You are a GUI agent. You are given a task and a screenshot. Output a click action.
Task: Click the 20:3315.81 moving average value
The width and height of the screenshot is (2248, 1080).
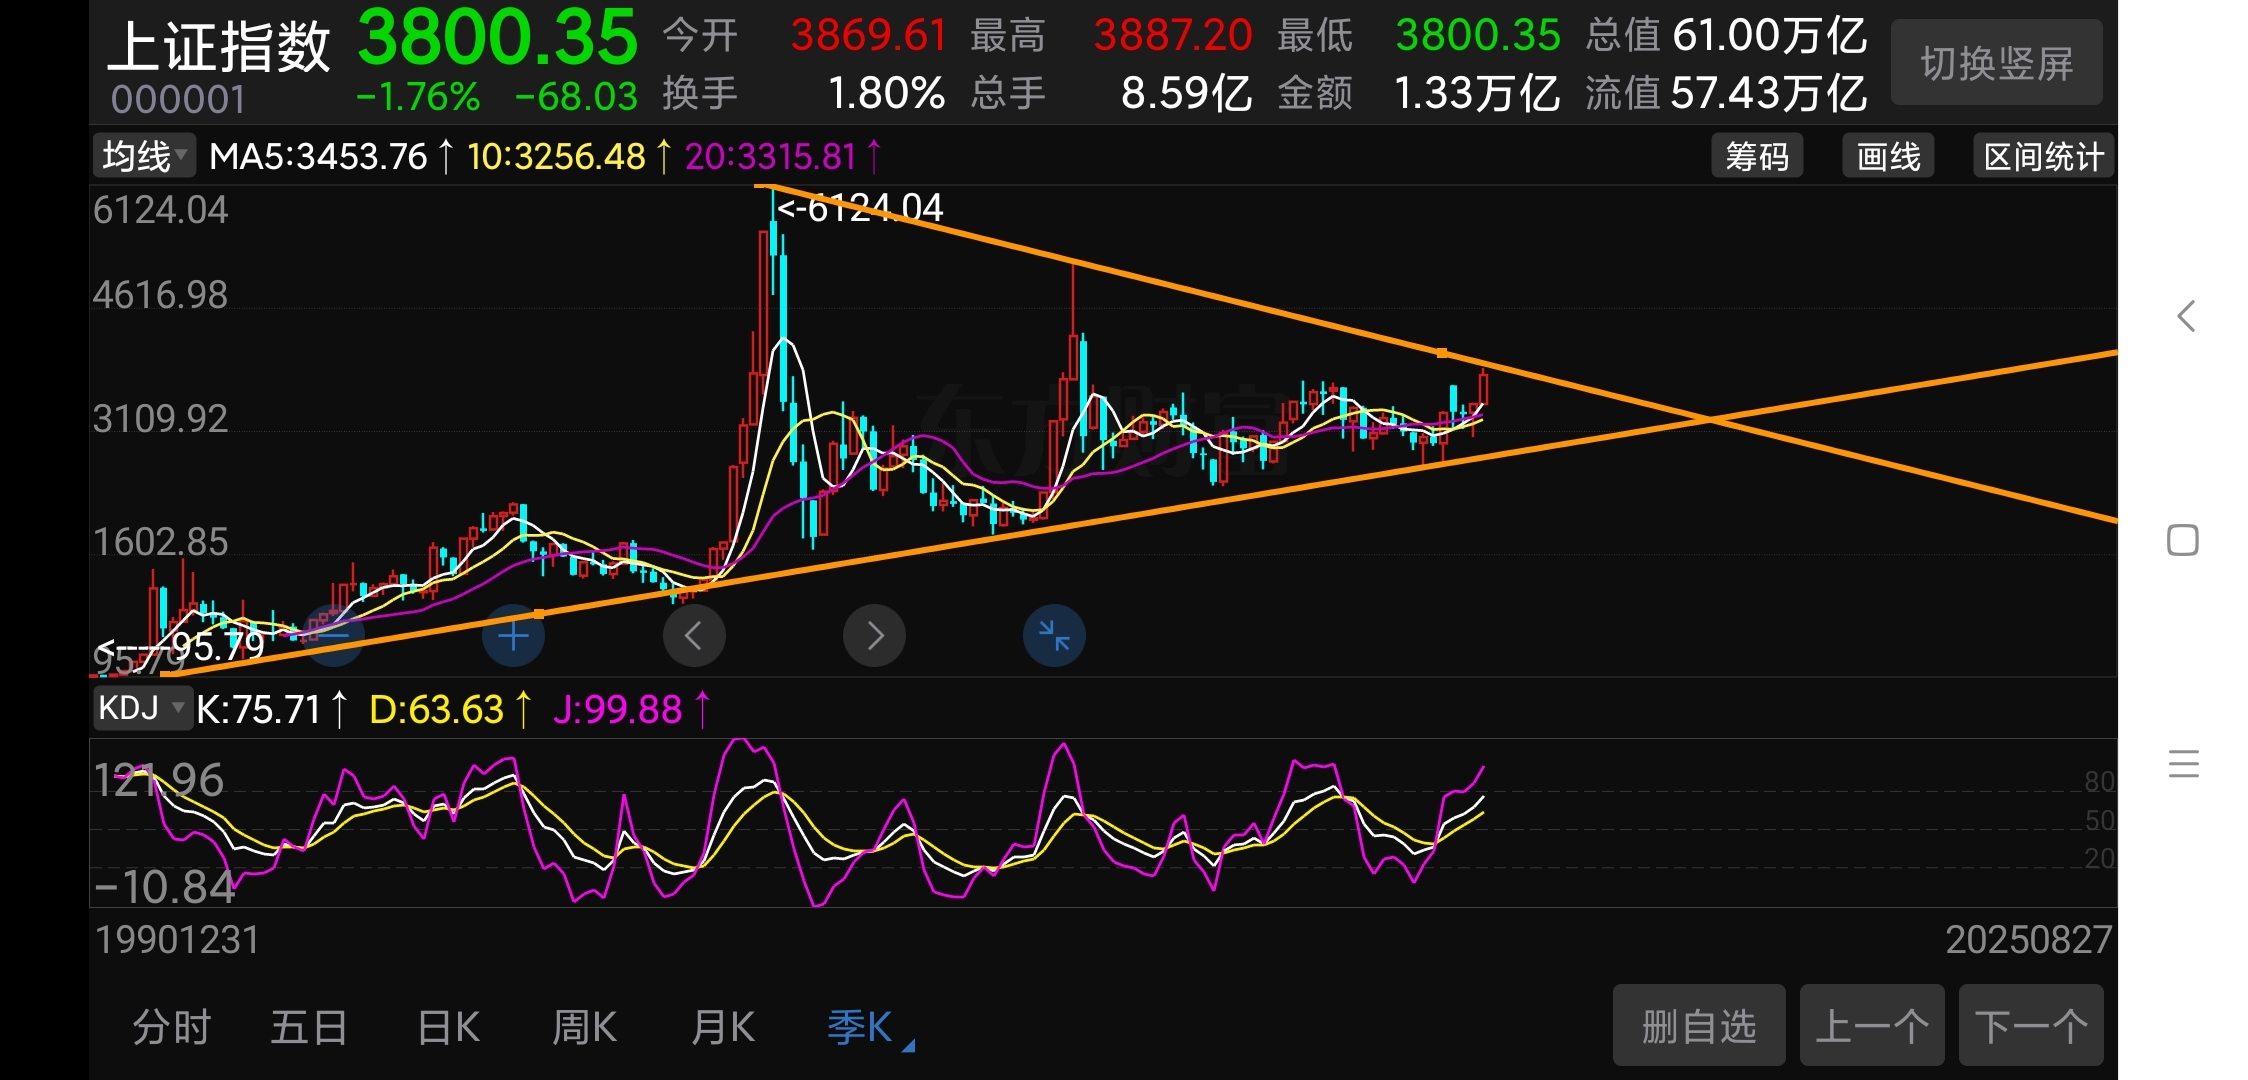pyautogui.click(x=770, y=156)
